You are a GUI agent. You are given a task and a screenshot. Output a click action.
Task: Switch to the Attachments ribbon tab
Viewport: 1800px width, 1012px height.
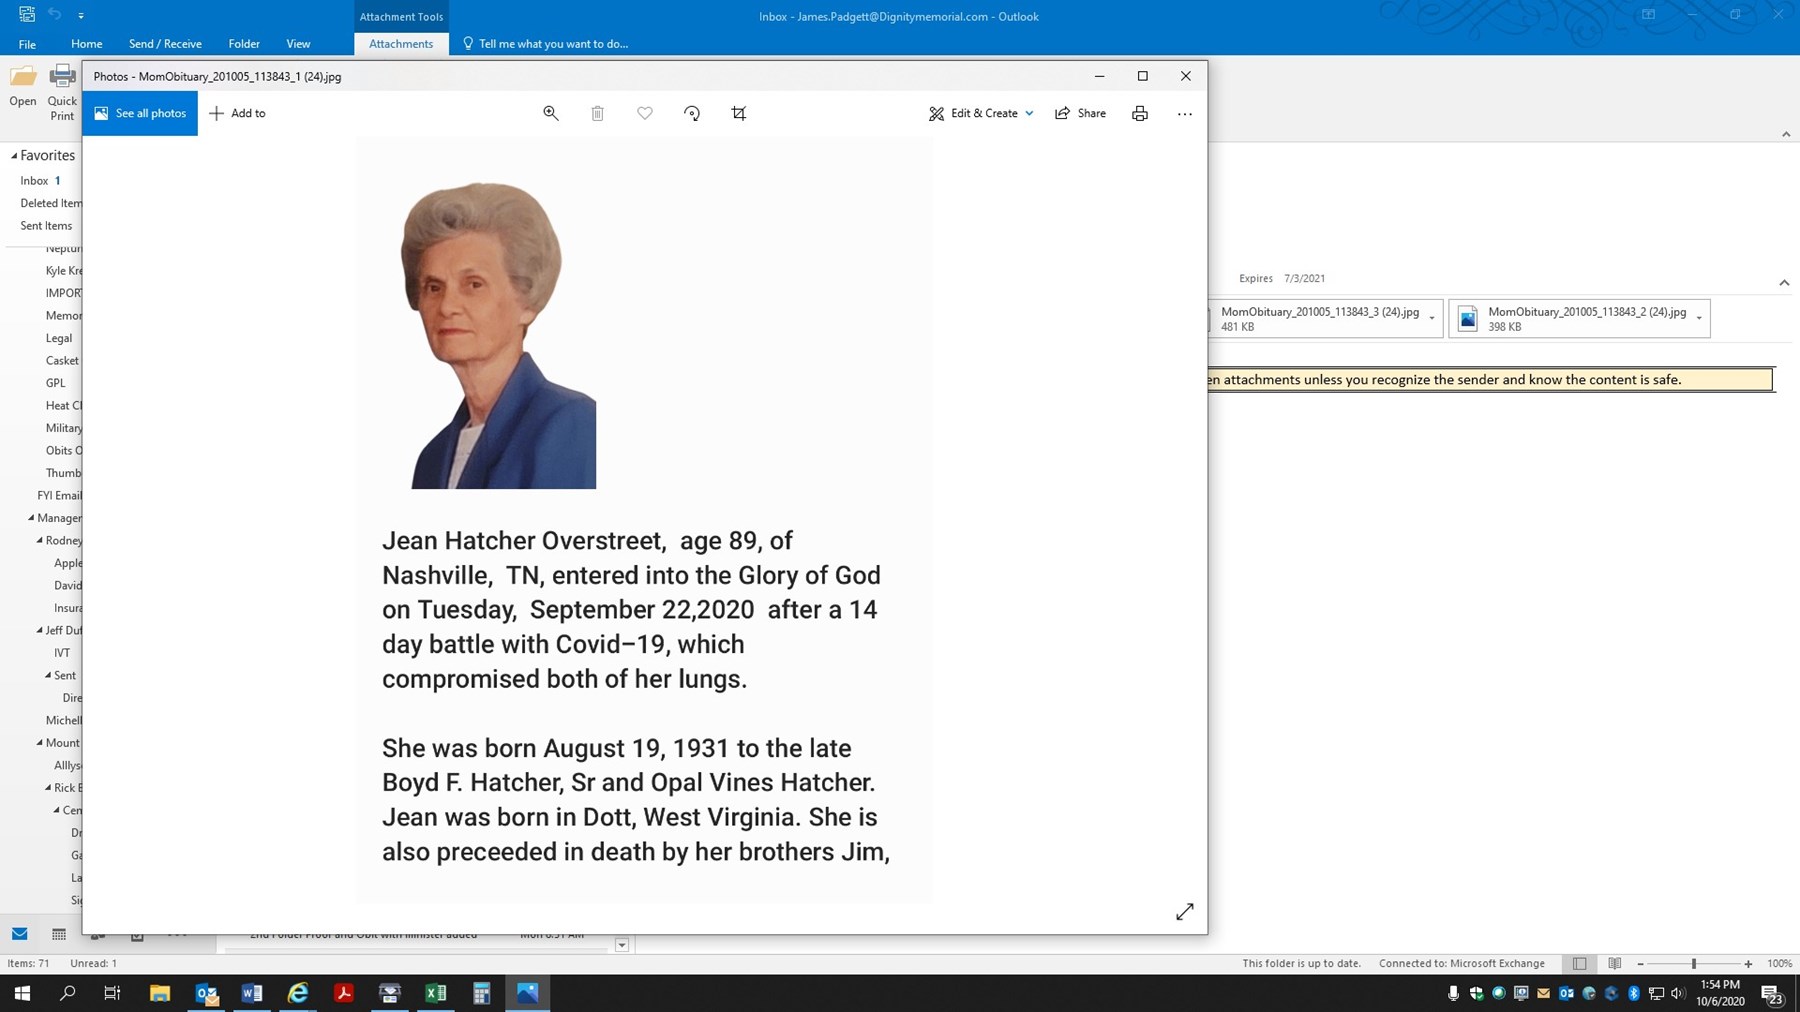tap(400, 43)
